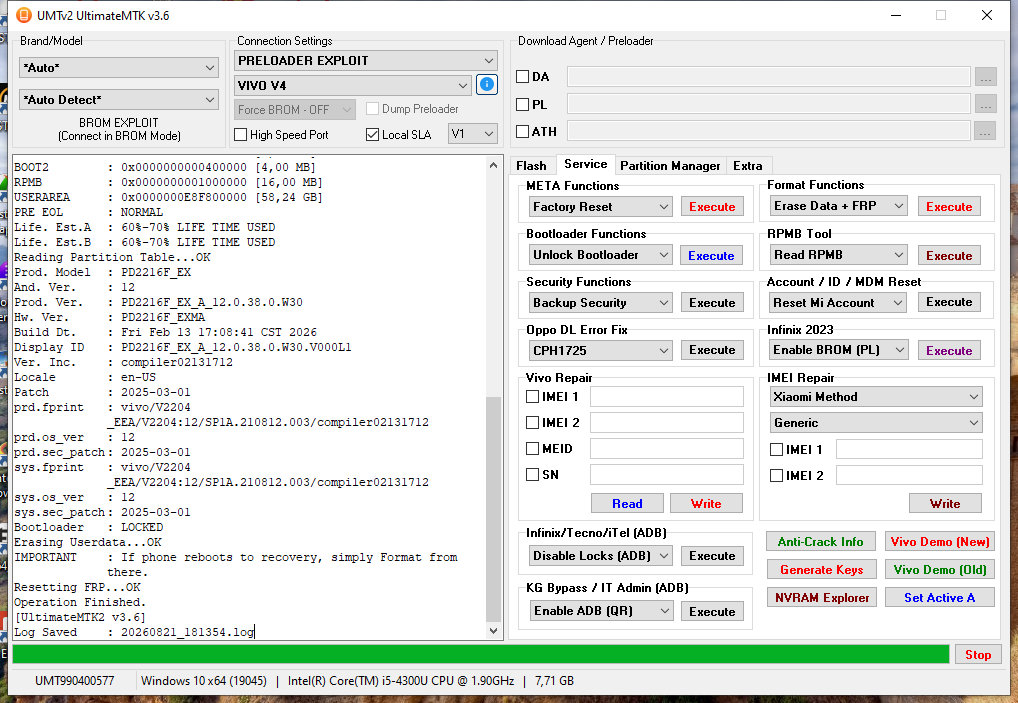Execute the Format Functions action
Viewport: 1018px width, 703px height.
(949, 207)
